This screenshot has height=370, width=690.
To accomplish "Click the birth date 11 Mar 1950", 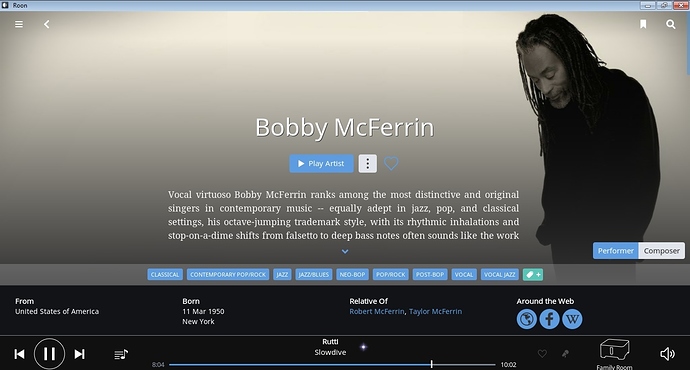I will (203, 311).
